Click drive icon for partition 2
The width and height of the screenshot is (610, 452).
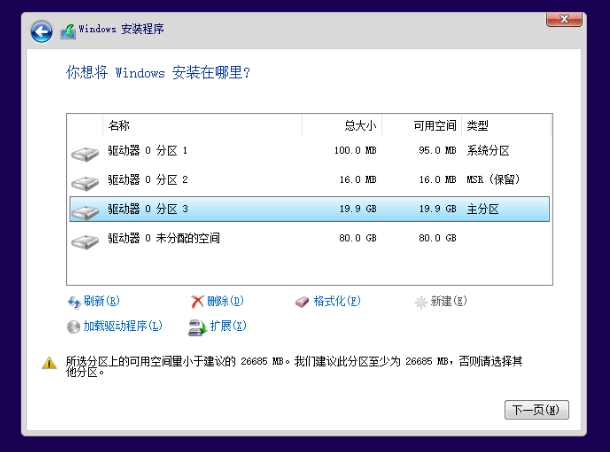coord(85,182)
